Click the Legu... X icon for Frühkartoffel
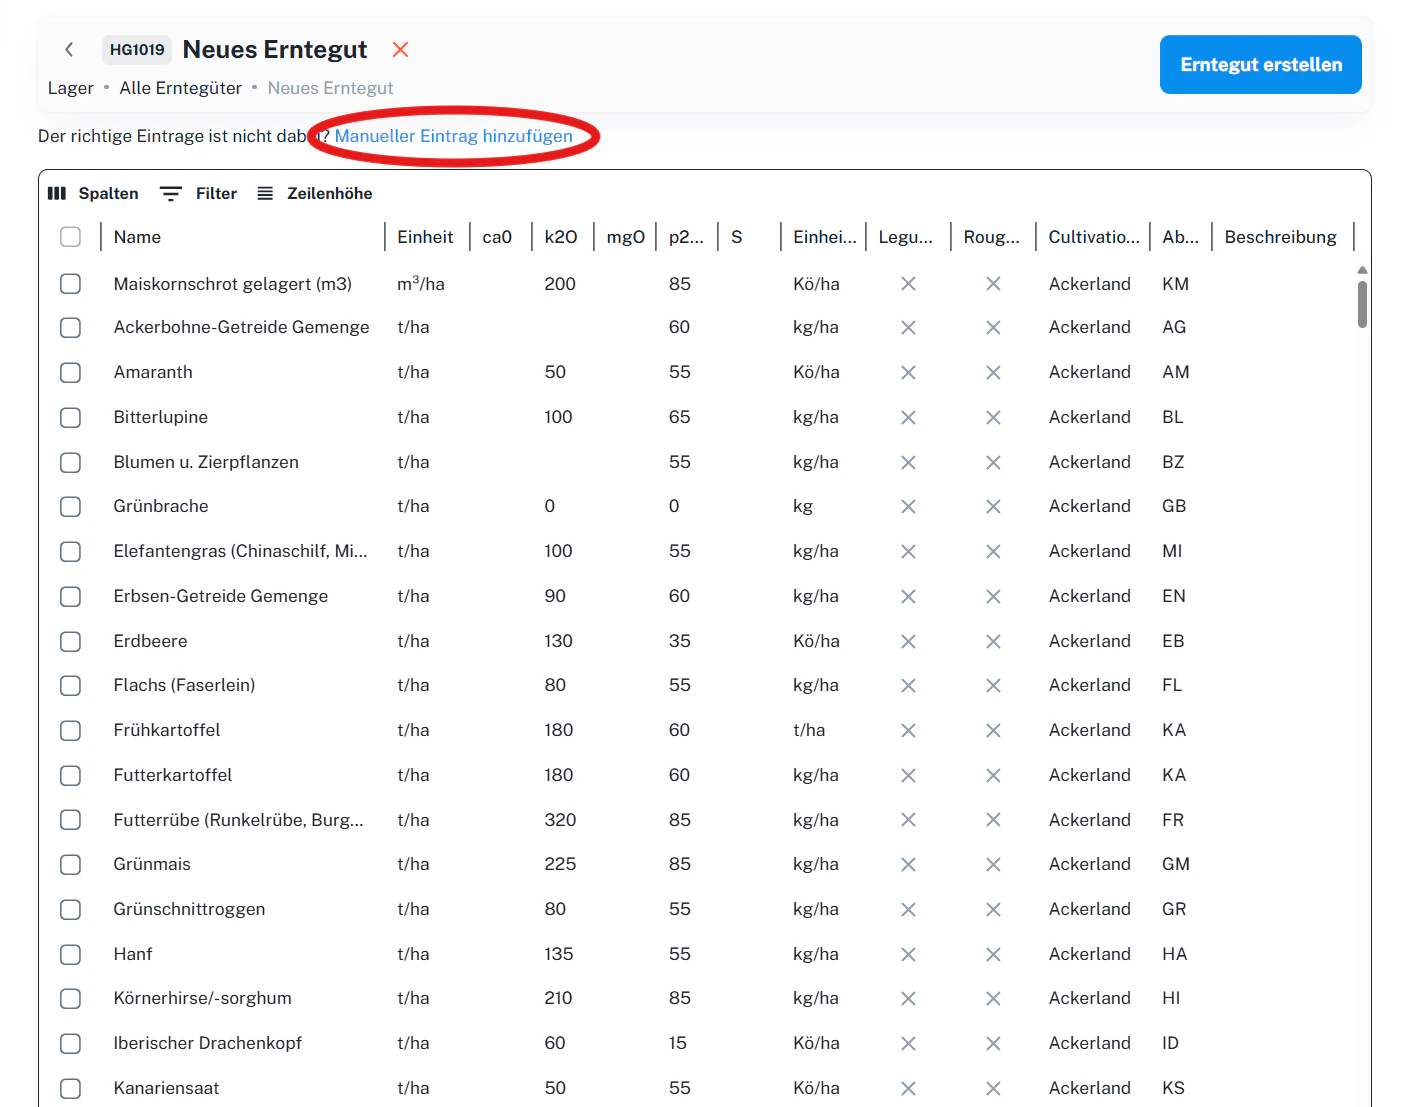 (908, 730)
